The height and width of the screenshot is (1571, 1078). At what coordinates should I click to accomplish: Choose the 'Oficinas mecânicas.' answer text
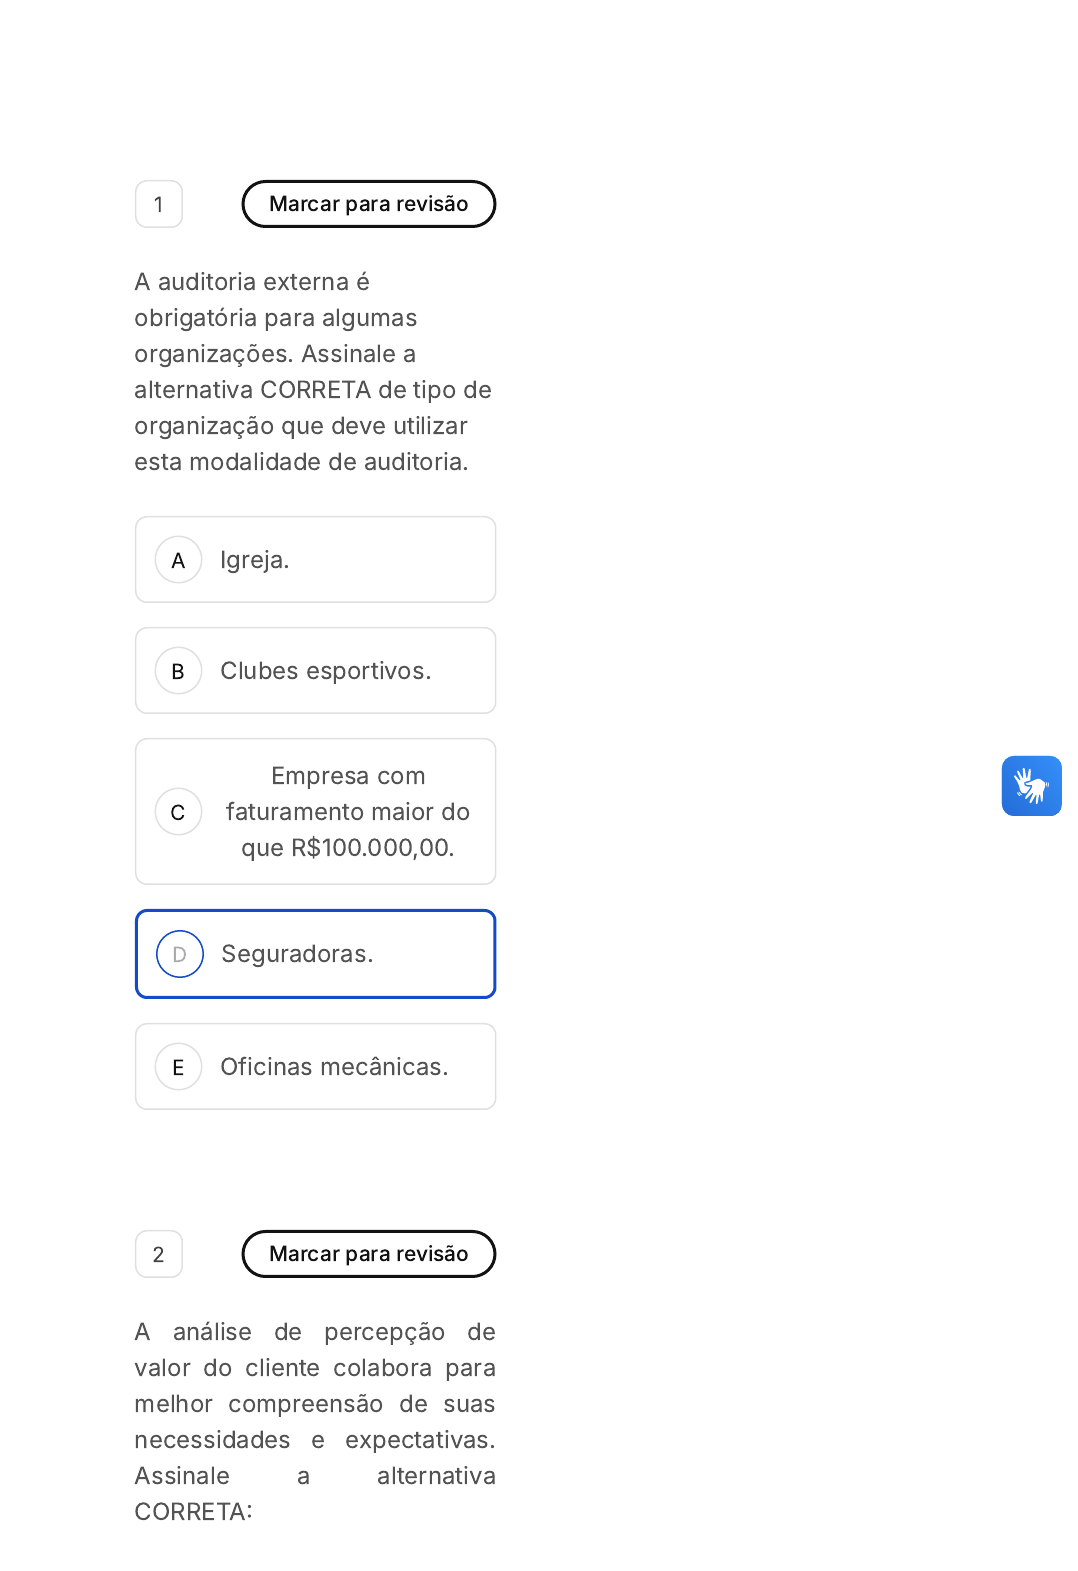pyautogui.click(x=334, y=1067)
